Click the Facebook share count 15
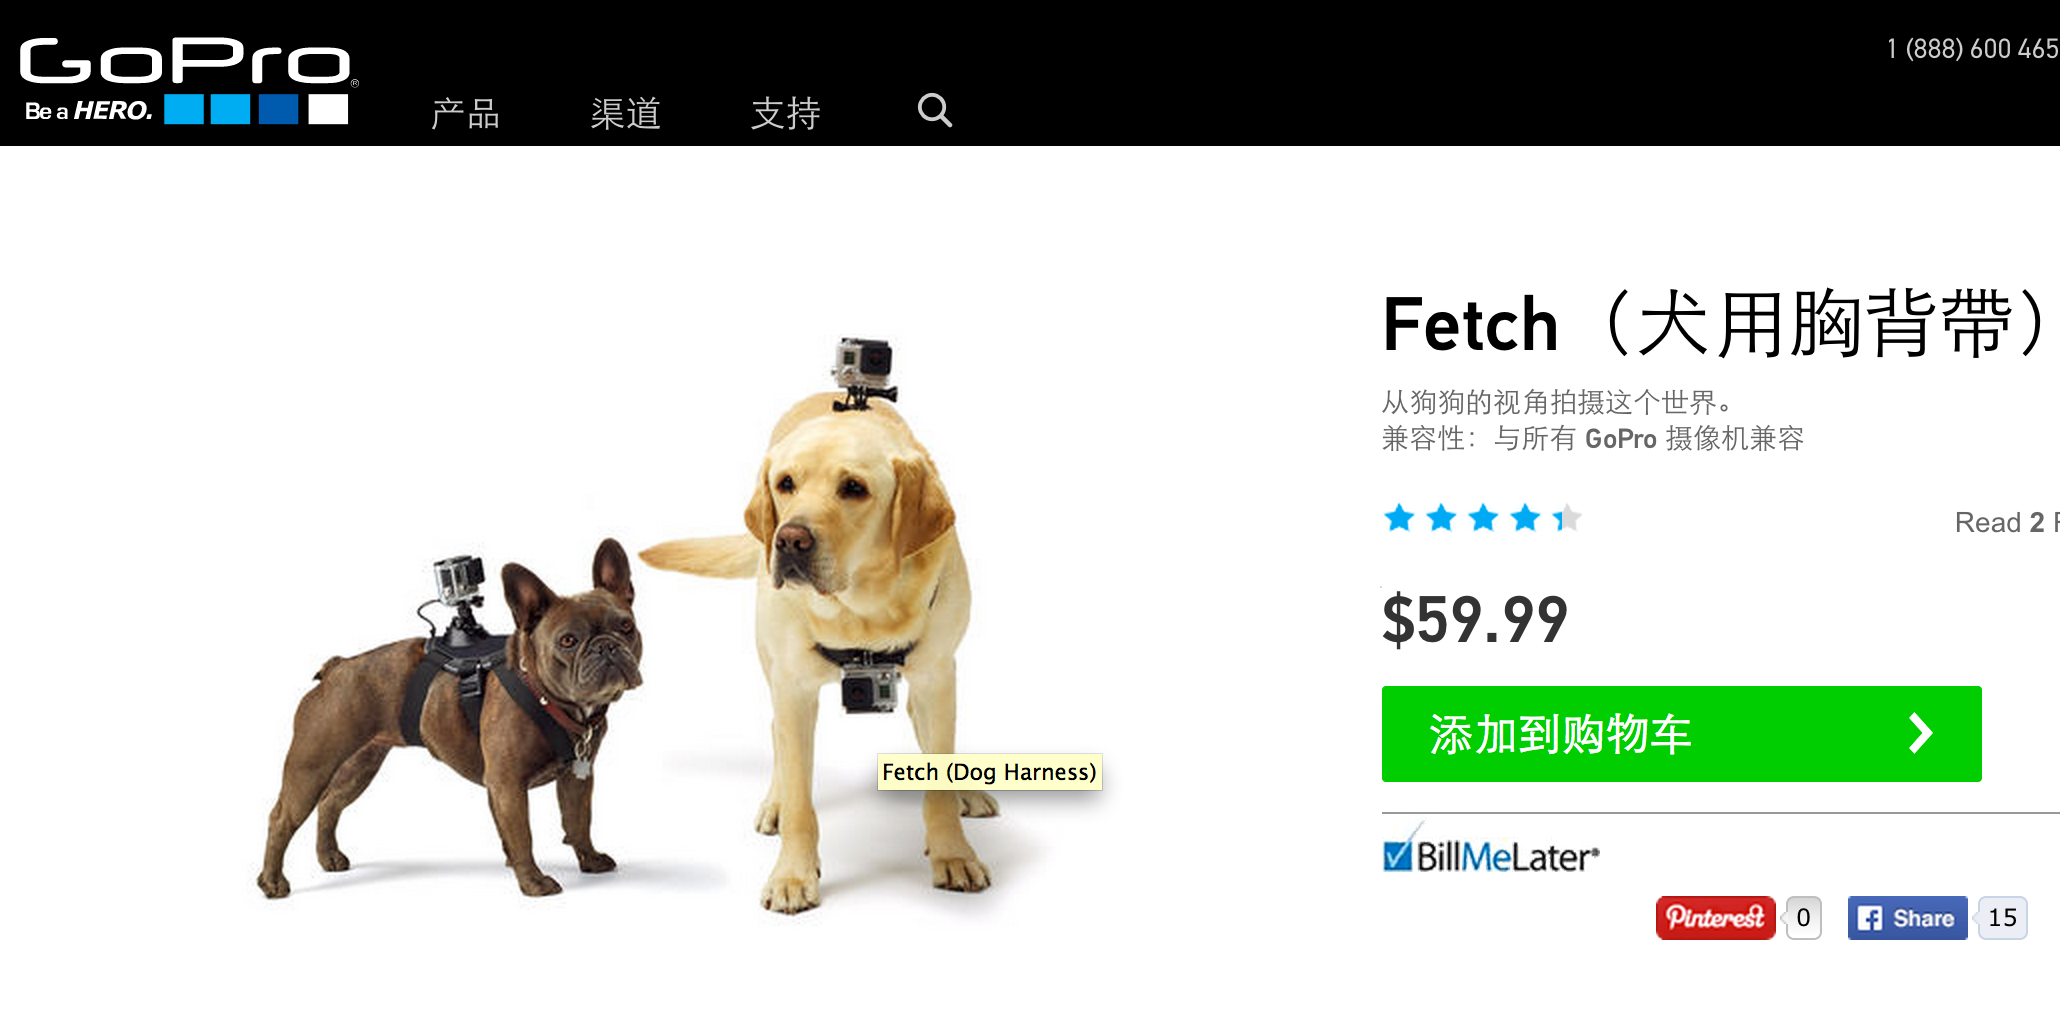The image size is (2060, 1030). [x=2002, y=918]
